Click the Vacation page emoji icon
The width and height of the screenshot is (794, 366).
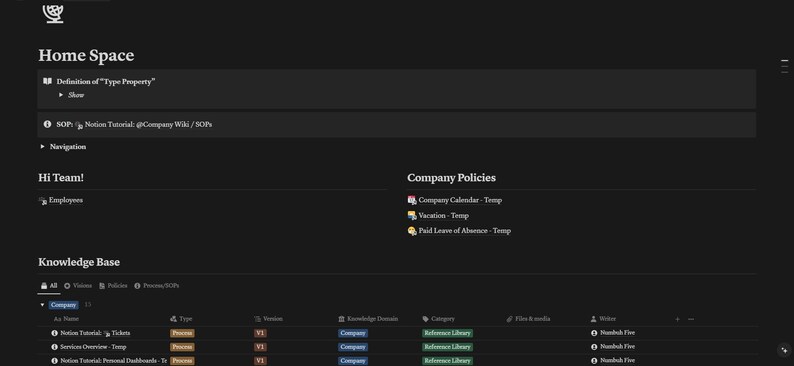click(x=412, y=215)
